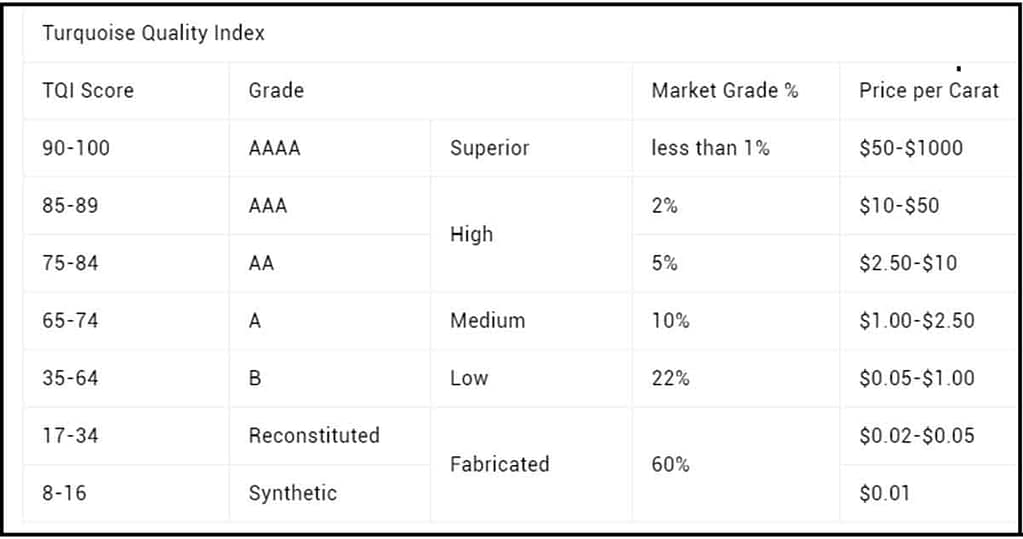Screen dimensions: 1023x539
Task: Select the Superior quality cell
Action: point(490,148)
